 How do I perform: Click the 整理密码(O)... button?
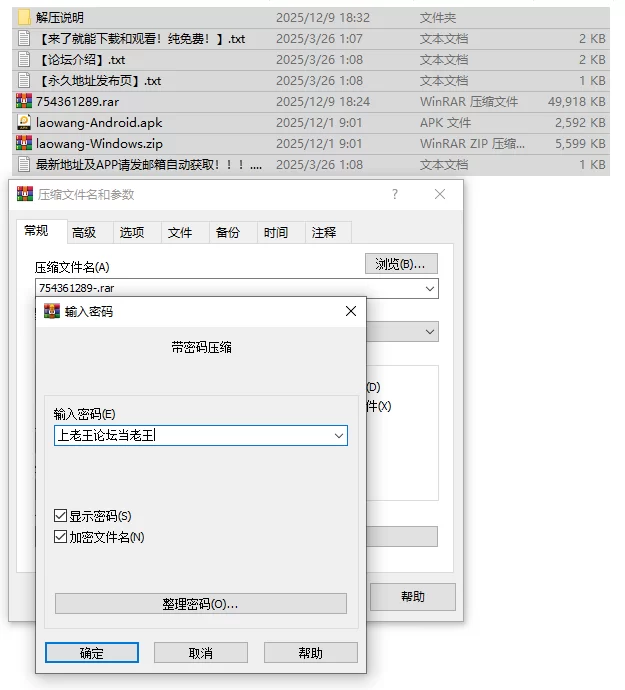click(x=201, y=604)
